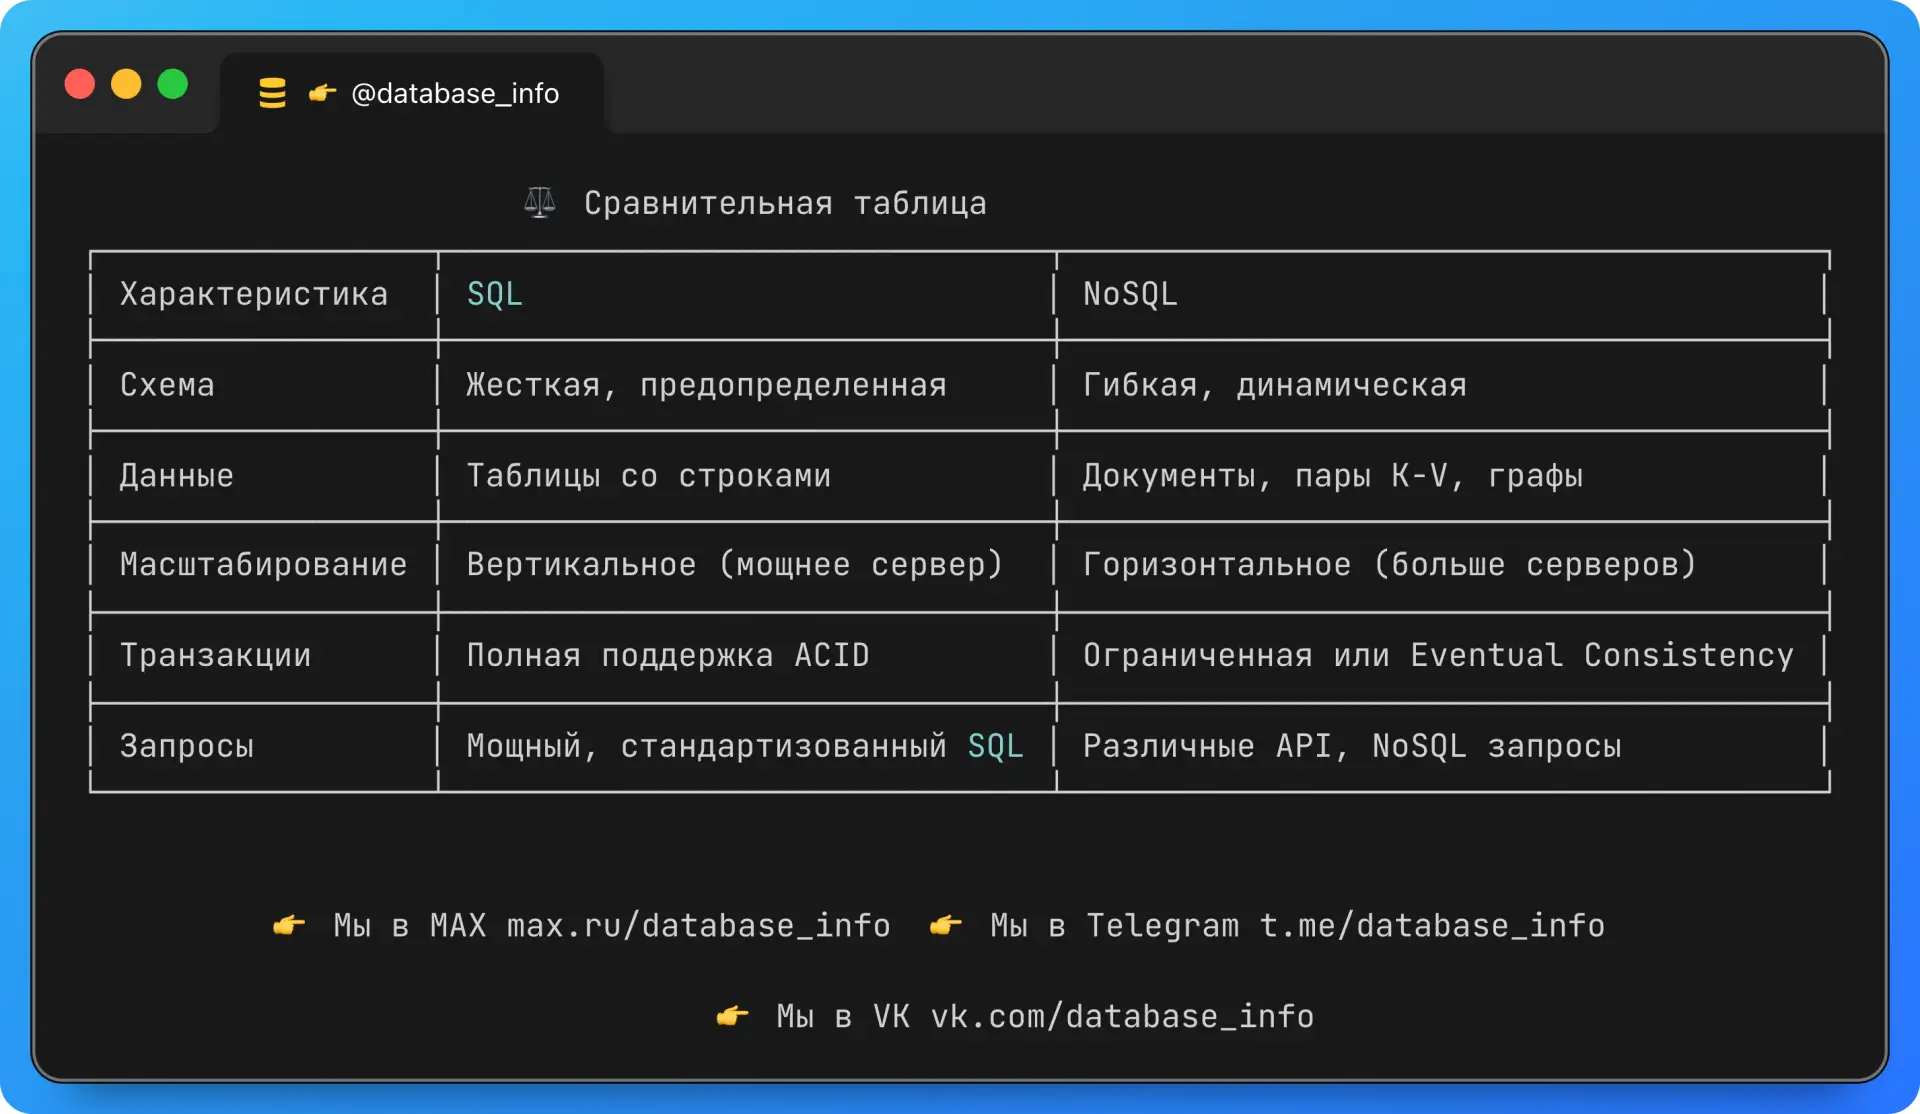Select the Масштабирование row label
Viewport: 1920px width, 1114px height.
point(264,565)
